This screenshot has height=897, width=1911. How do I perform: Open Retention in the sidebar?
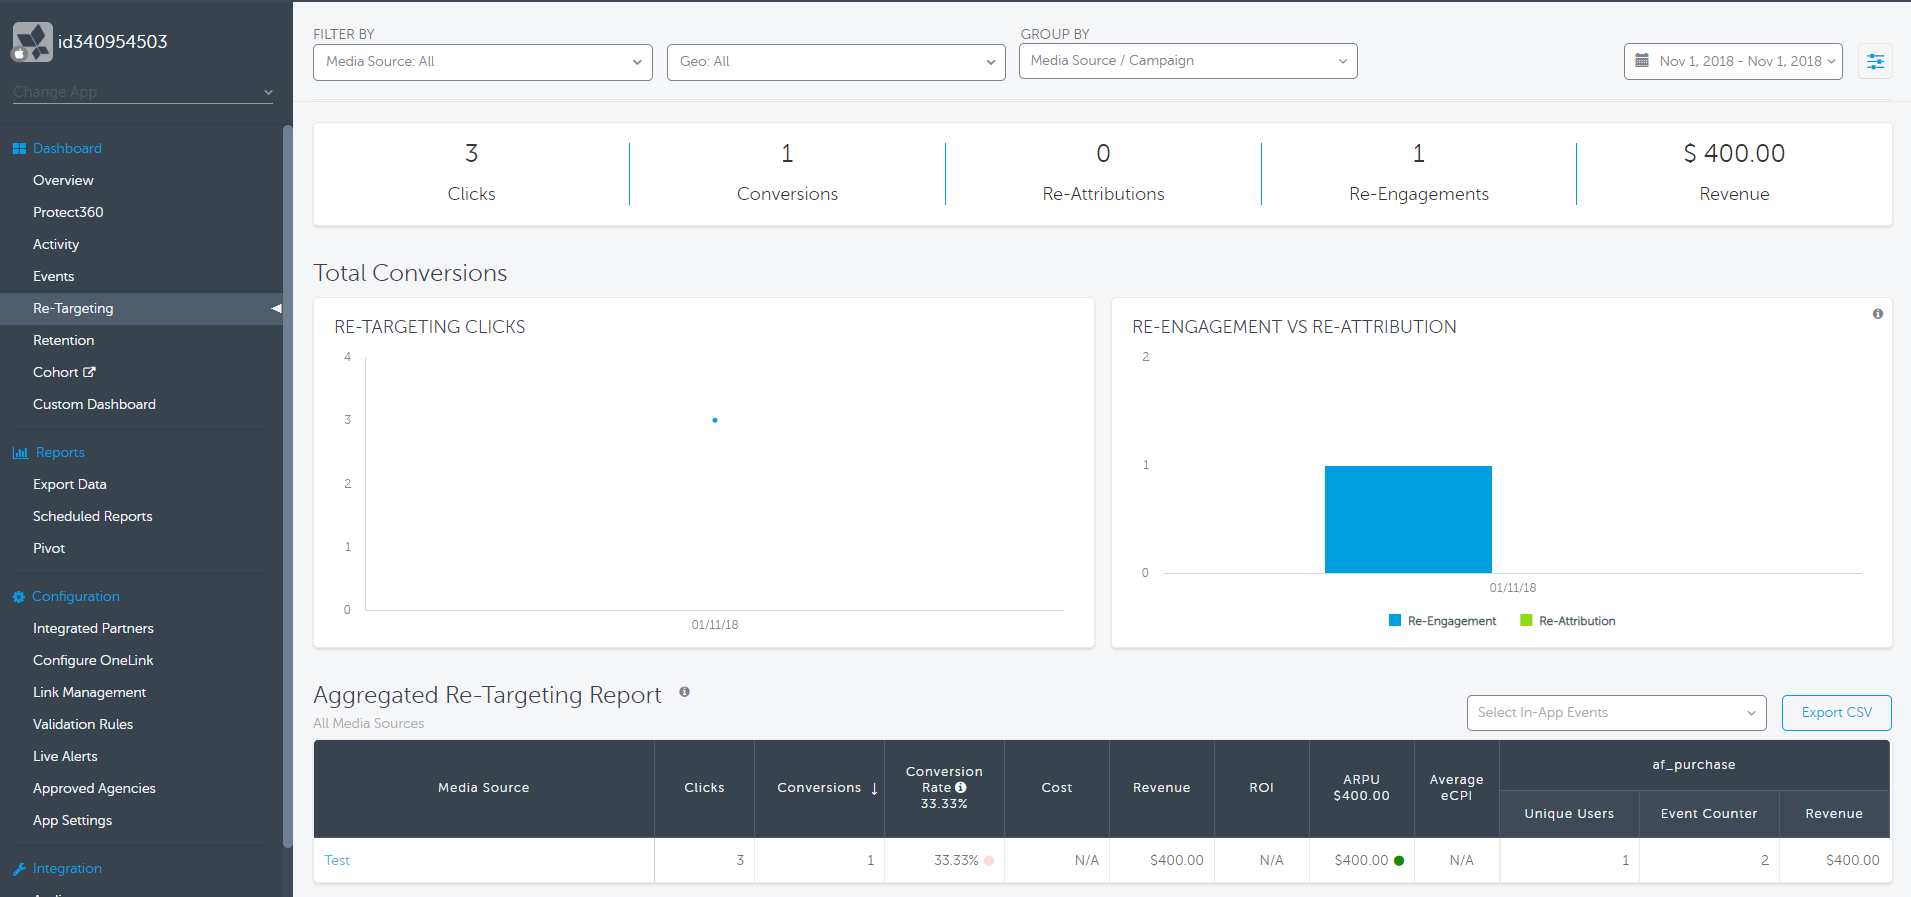pos(63,341)
